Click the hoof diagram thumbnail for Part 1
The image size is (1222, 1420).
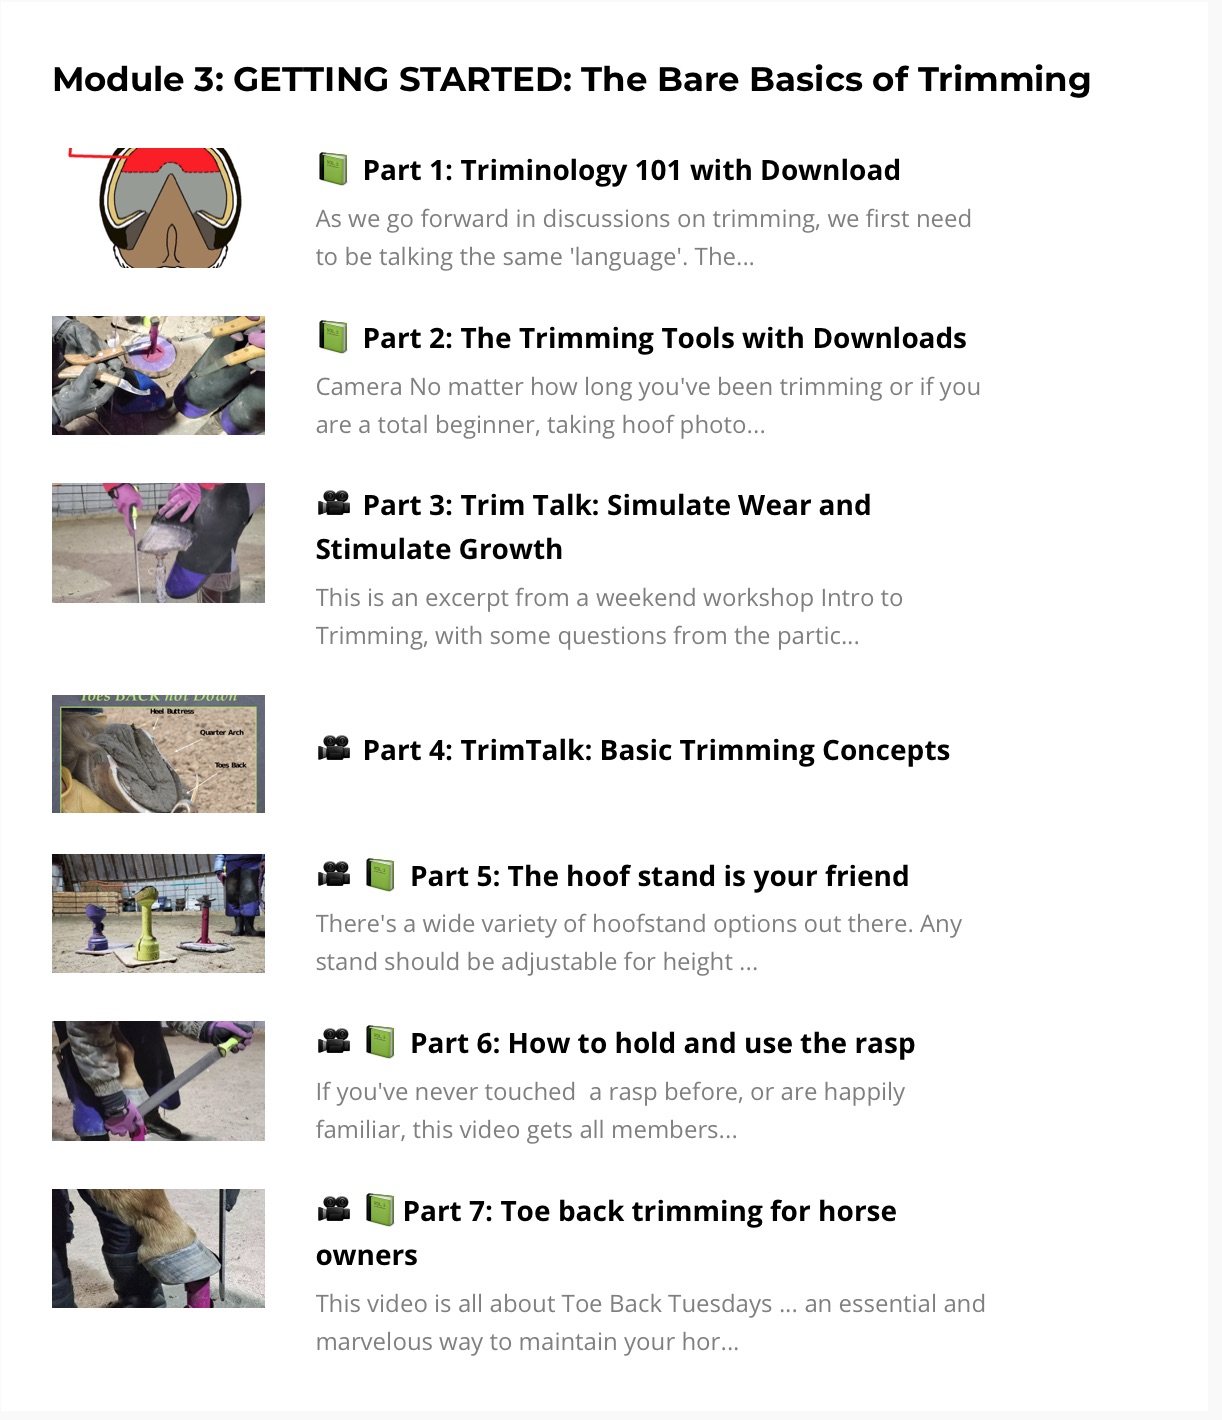(158, 208)
